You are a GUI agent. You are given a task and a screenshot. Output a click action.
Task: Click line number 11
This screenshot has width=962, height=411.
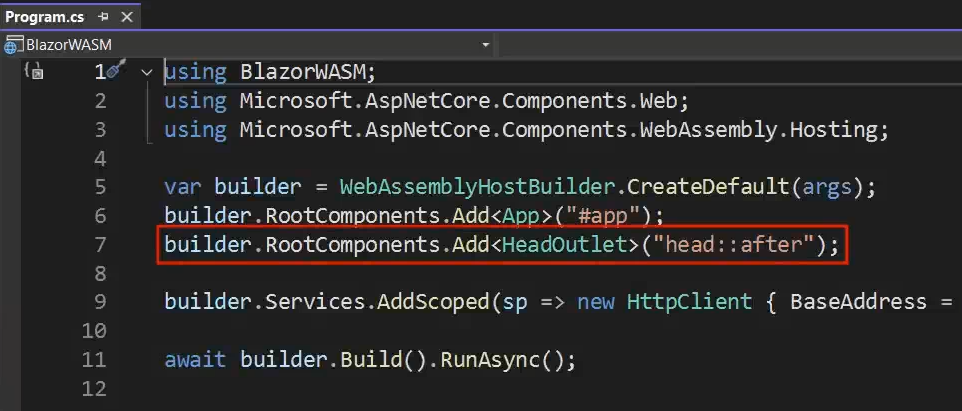coord(94,359)
